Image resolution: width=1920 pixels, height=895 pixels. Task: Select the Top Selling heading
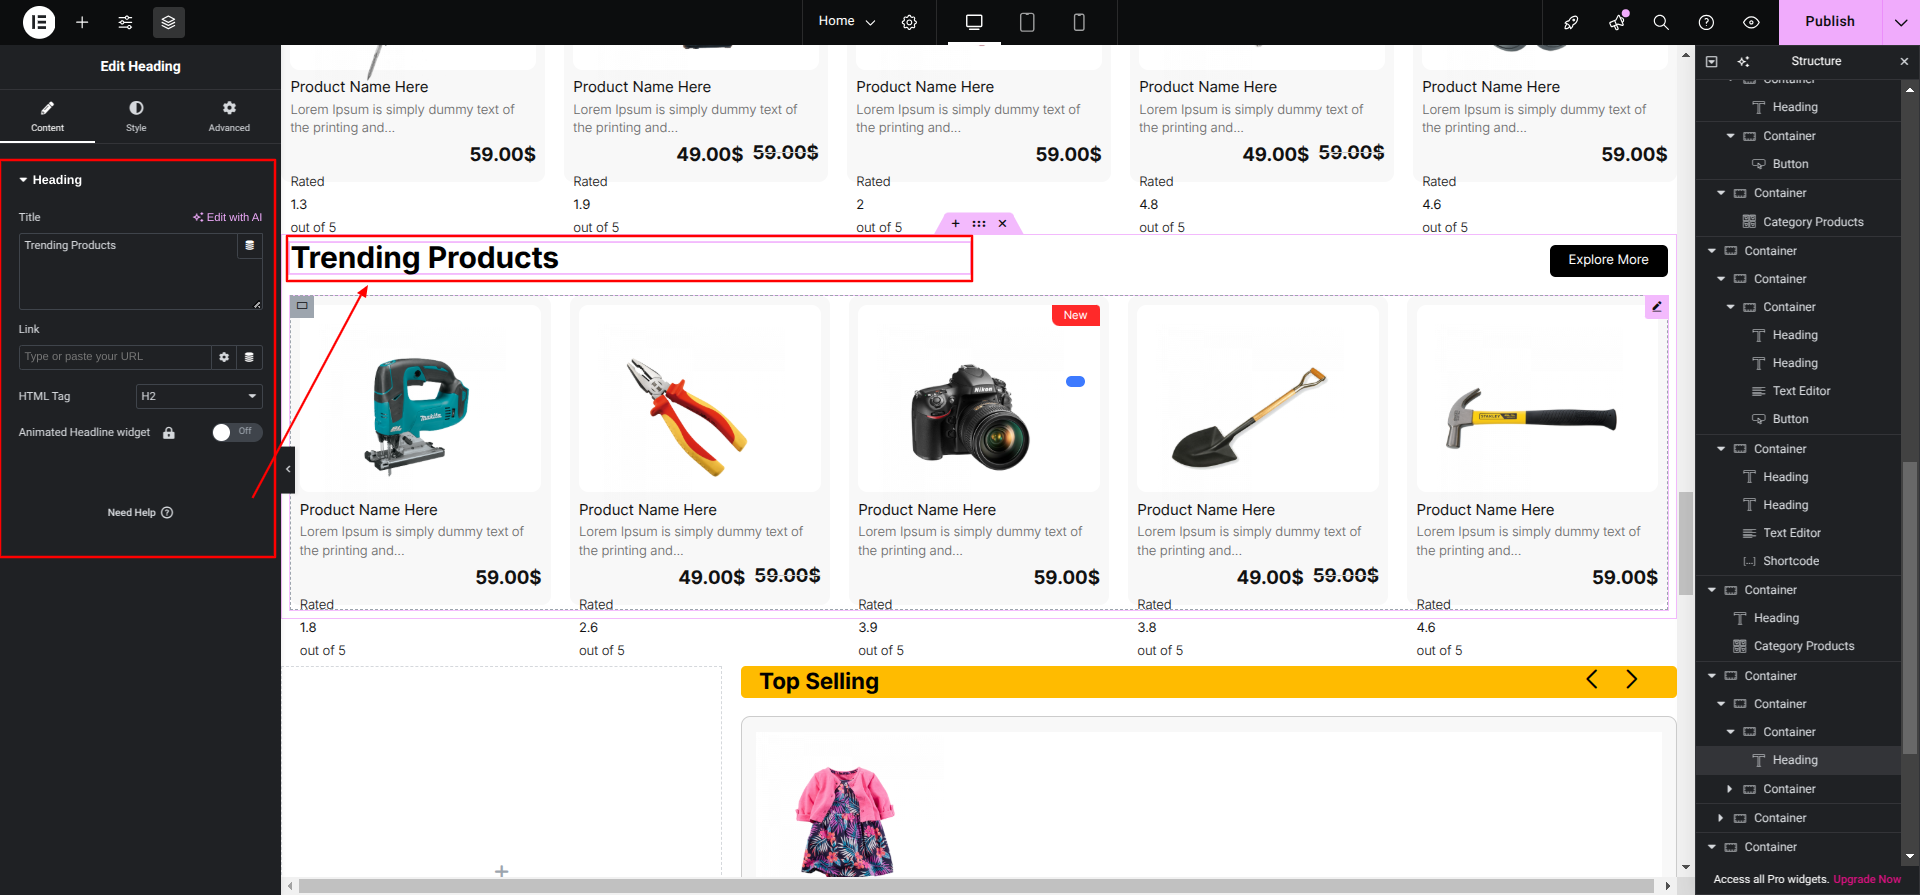(819, 682)
